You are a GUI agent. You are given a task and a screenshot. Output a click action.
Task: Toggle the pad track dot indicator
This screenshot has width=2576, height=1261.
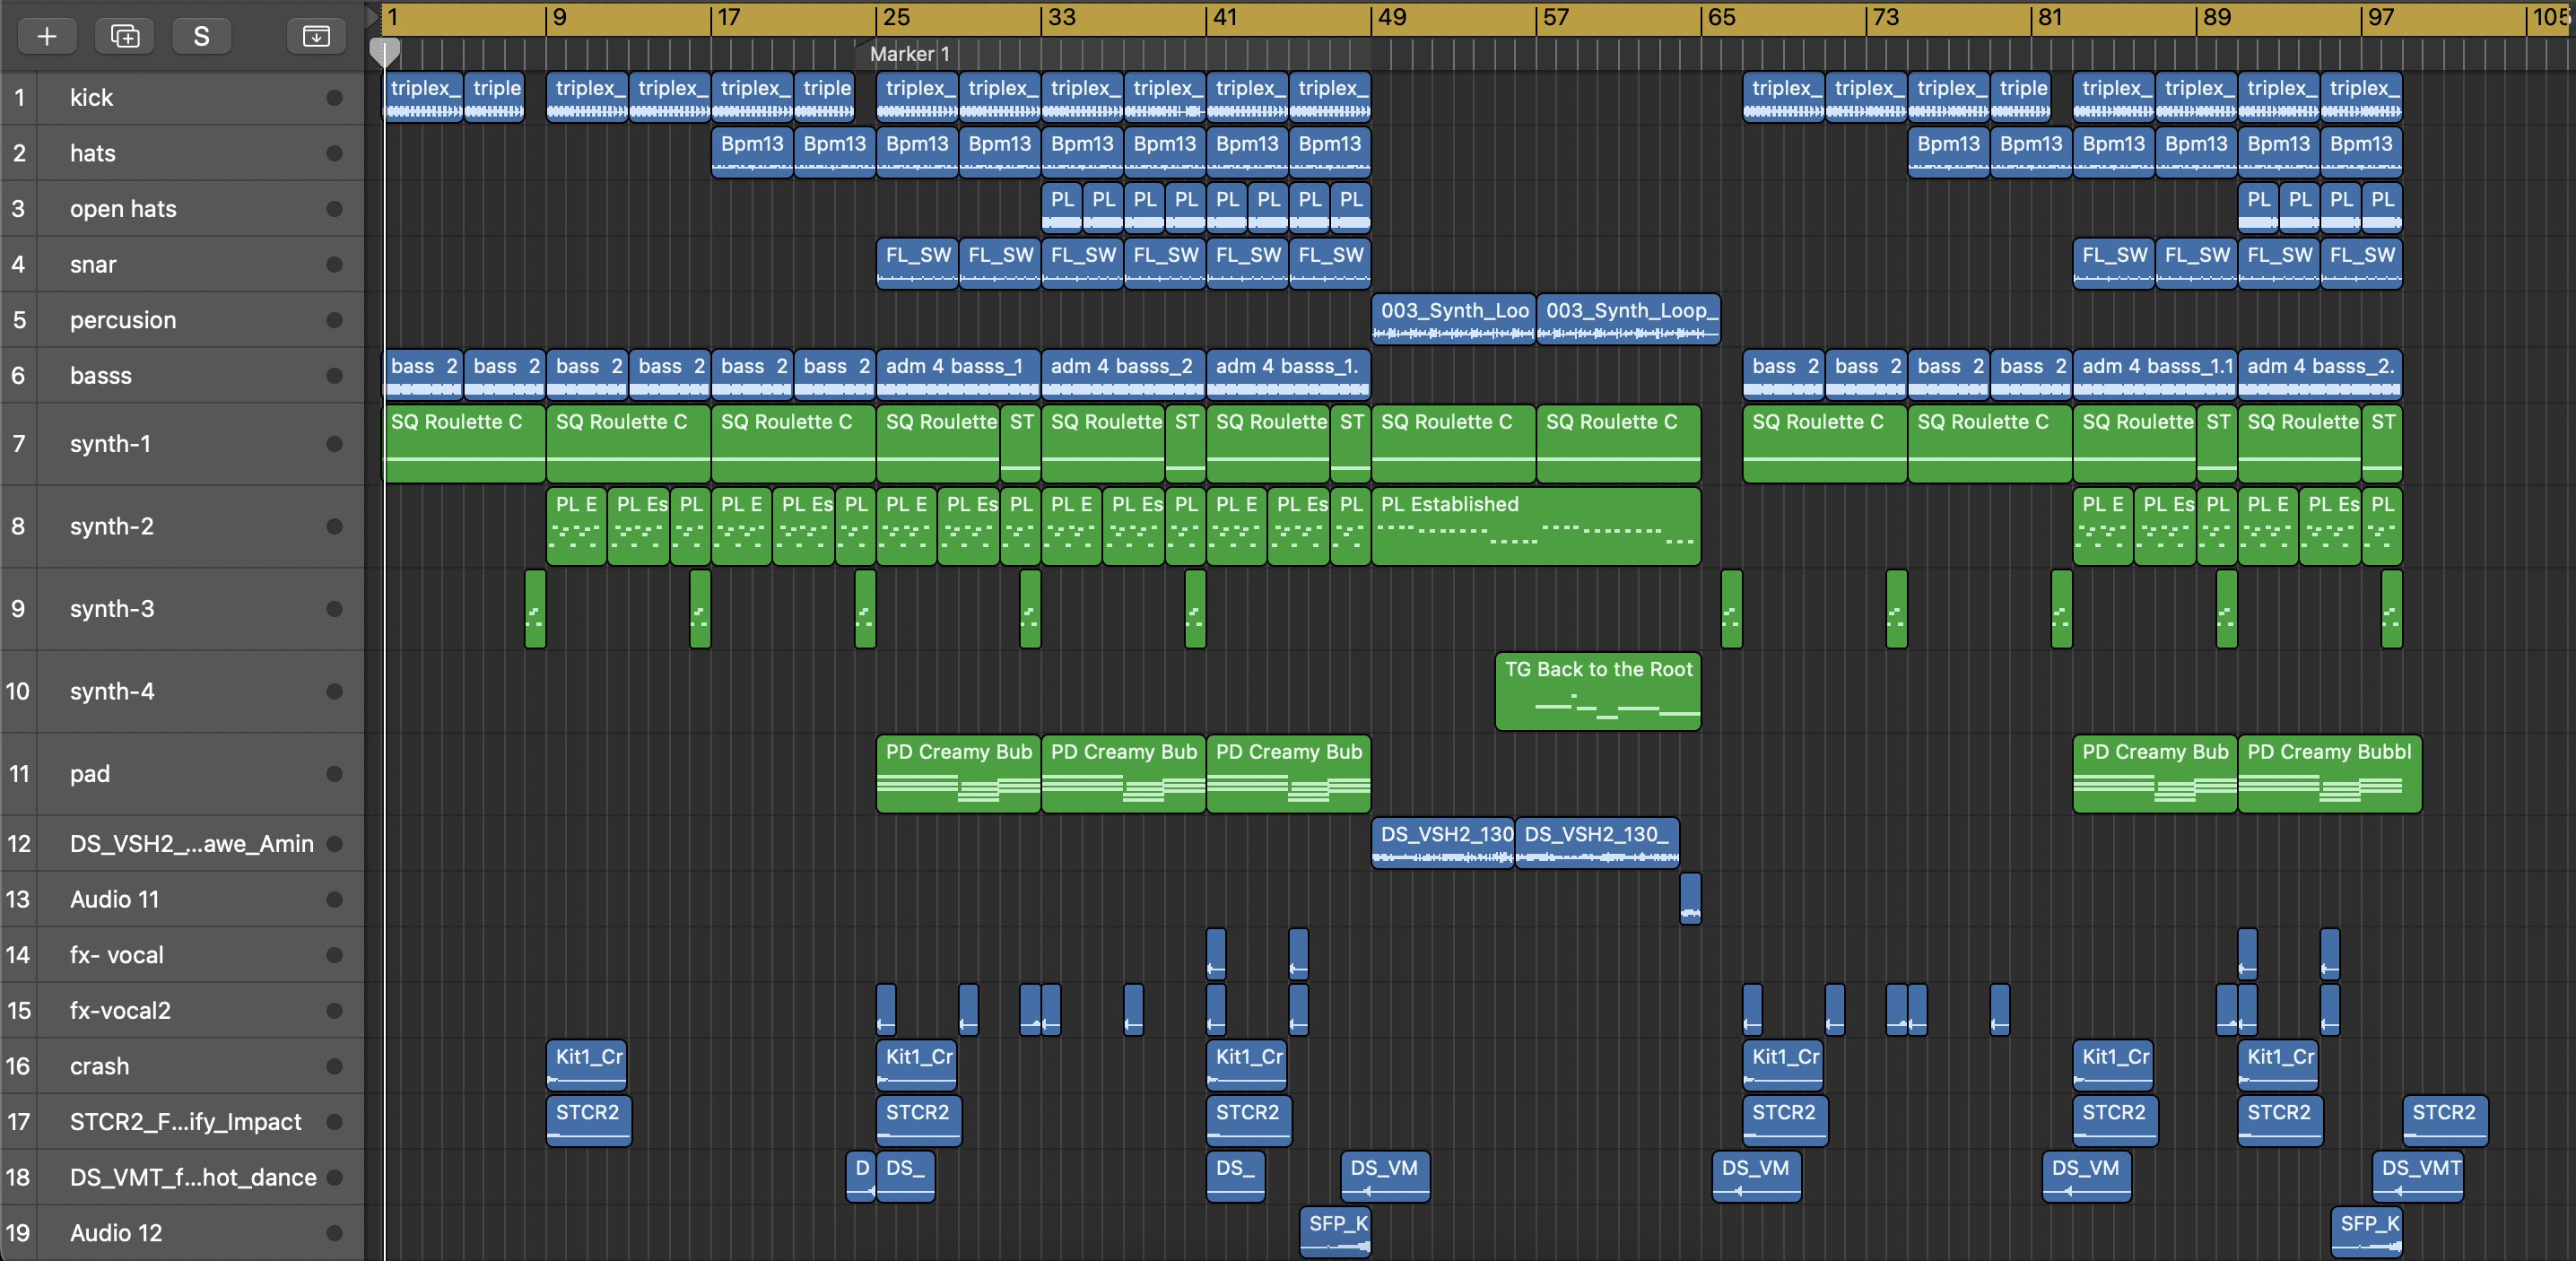[x=334, y=774]
